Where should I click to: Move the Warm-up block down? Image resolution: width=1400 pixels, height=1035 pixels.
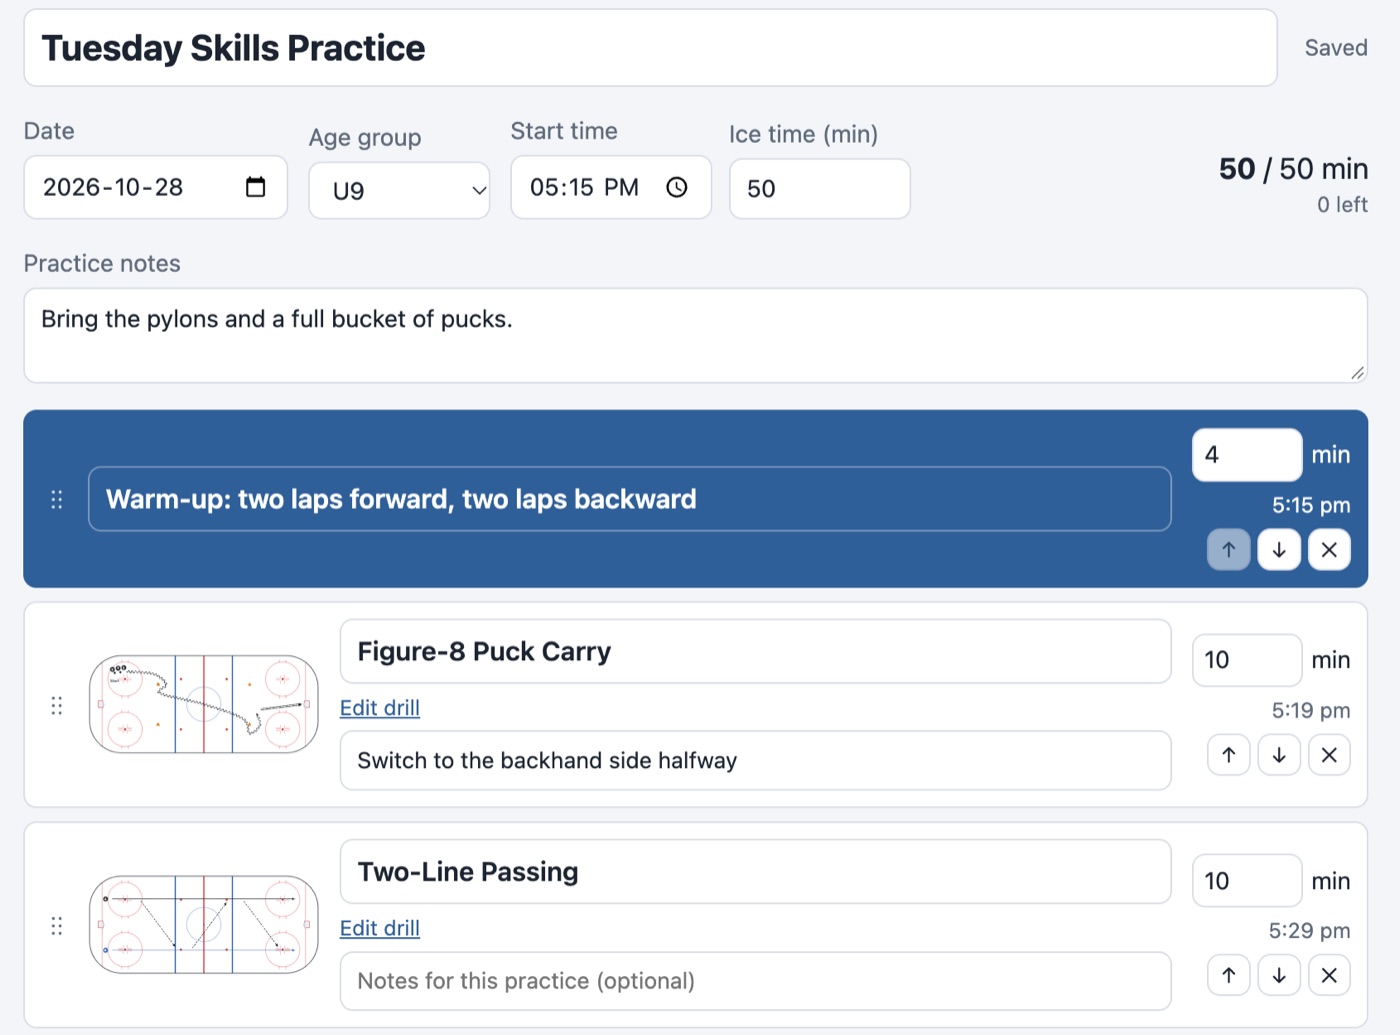click(x=1279, y=550)
